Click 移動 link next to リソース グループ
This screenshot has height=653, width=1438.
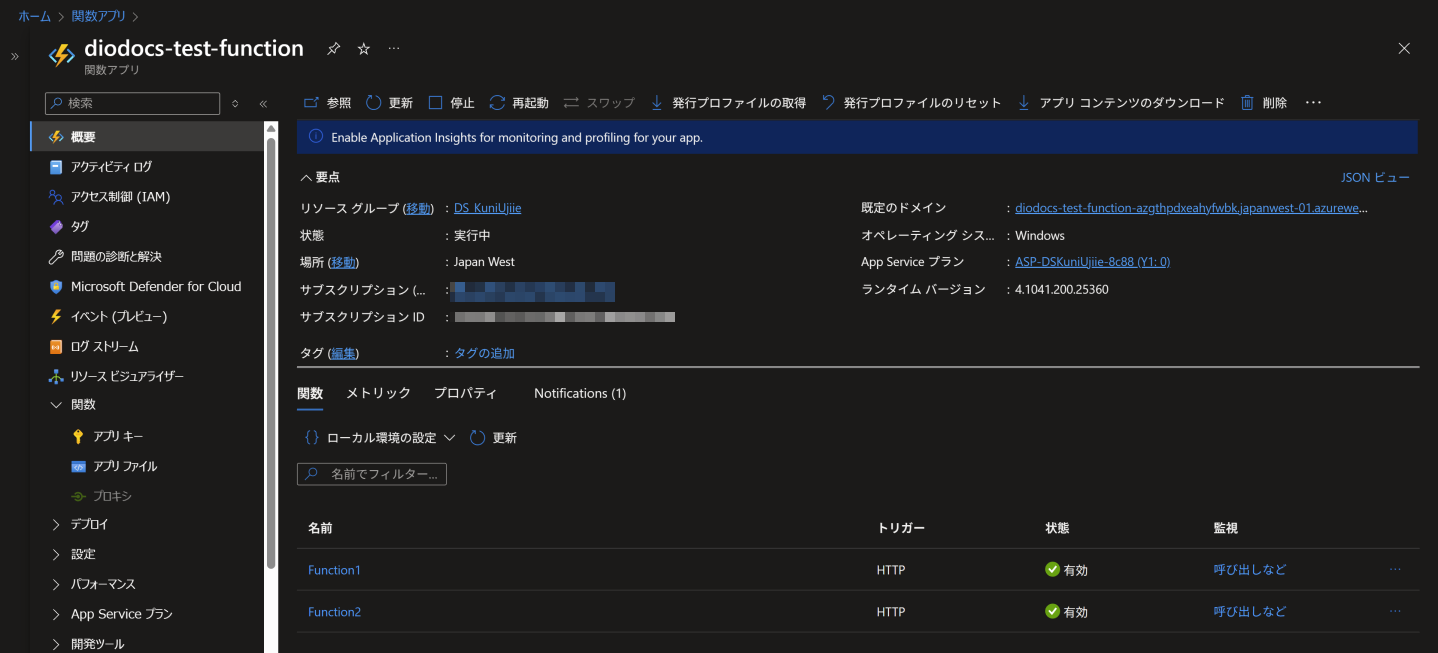(418, 208)
